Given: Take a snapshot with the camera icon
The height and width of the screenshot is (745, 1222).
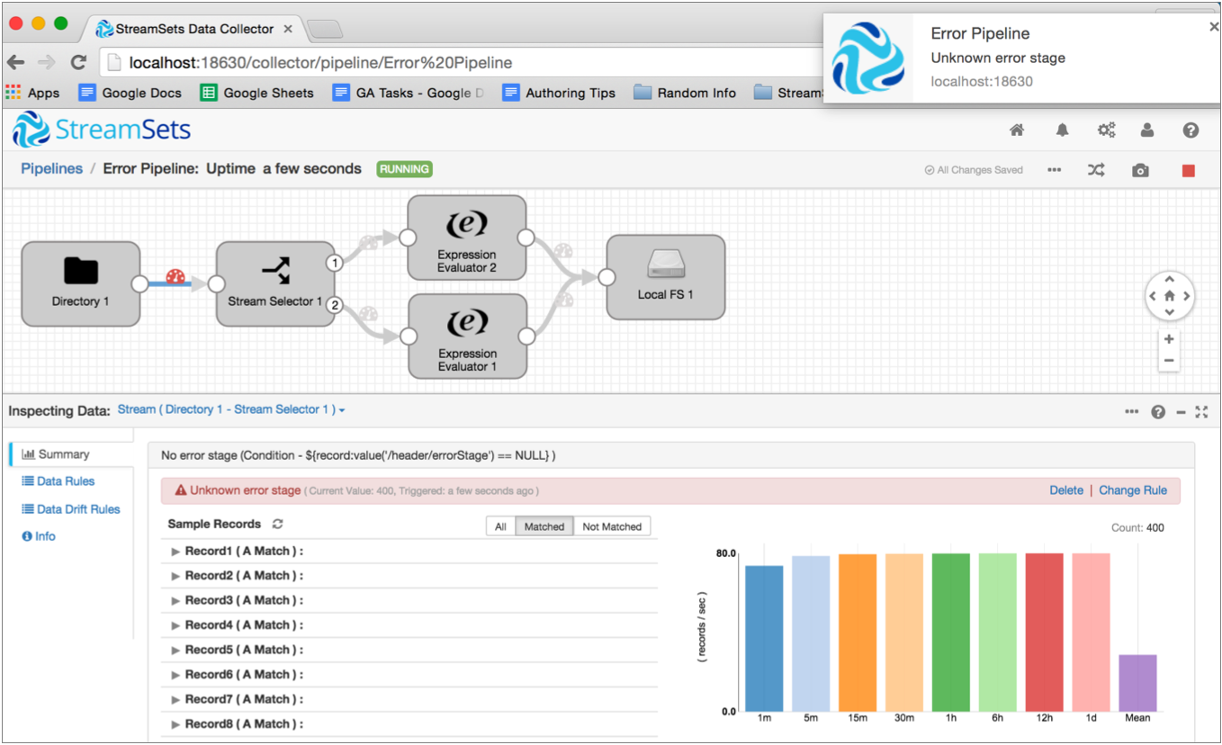Looking at the screenshot, I should click(1140, 171).
